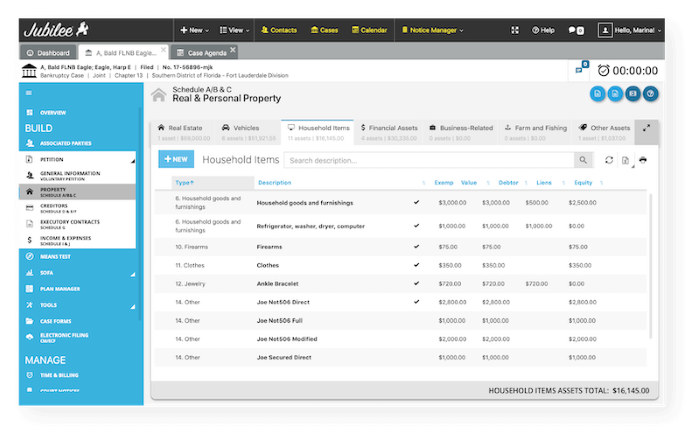Close the A, Bald FLNB Eagle tab
Image resolution: width=700 pixels, height=441 pixels.
click(163, 50)
